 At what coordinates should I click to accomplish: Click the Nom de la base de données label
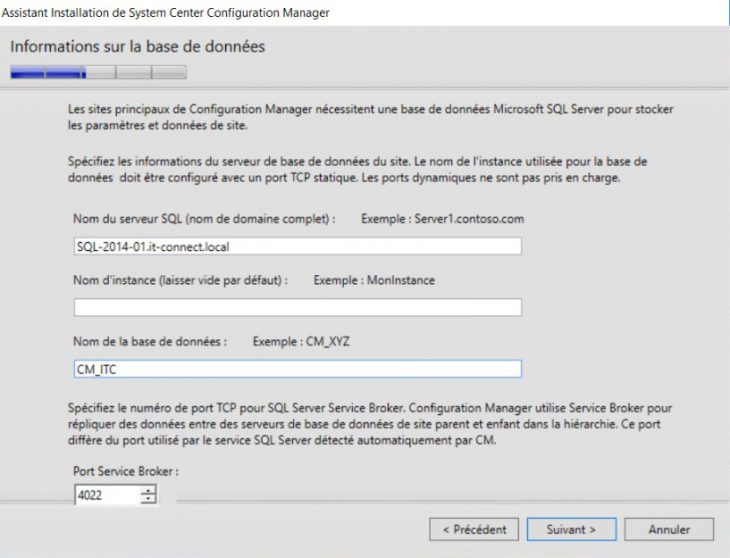150,341
